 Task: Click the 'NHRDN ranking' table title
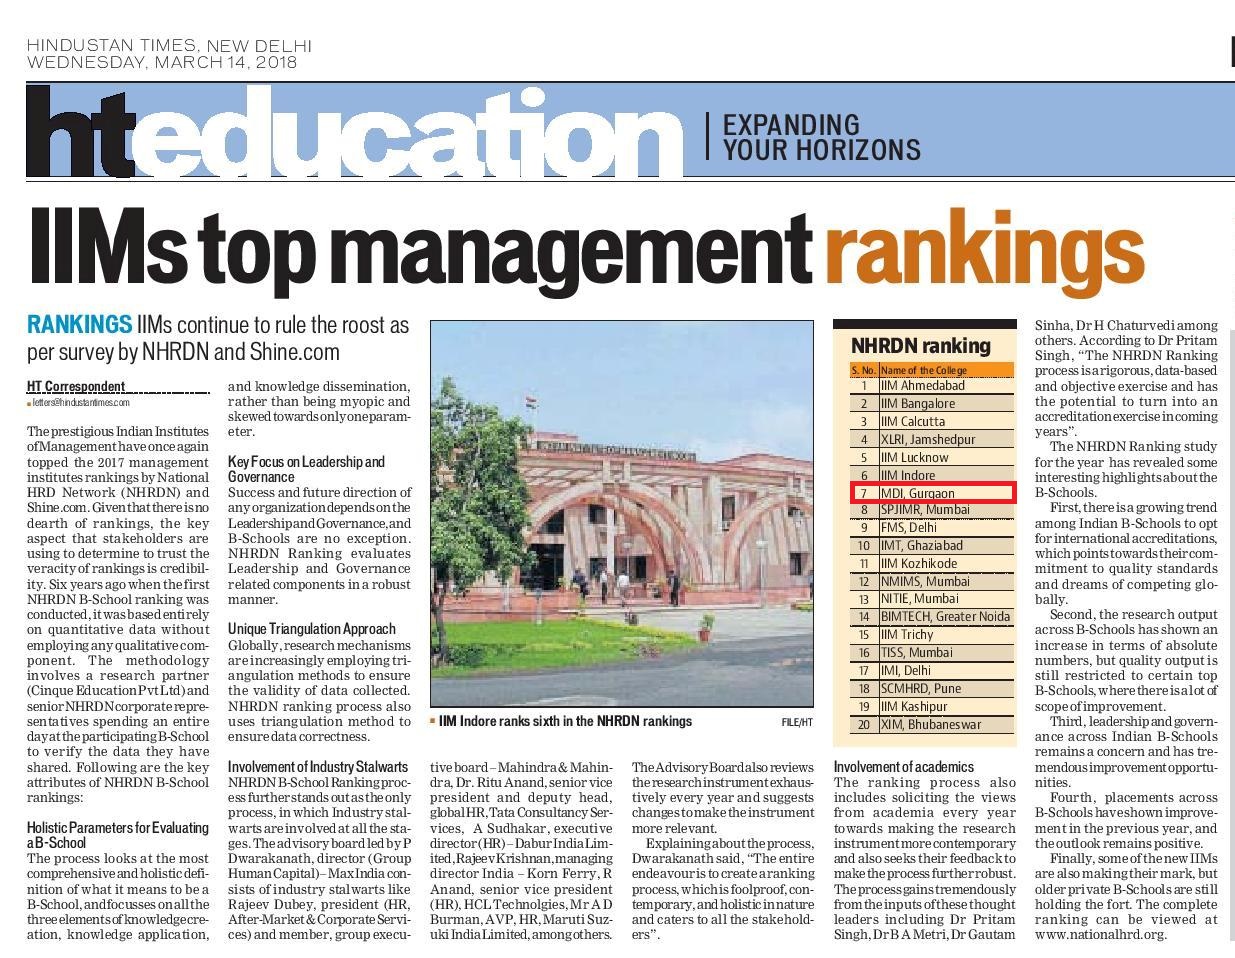pos(920,346)
